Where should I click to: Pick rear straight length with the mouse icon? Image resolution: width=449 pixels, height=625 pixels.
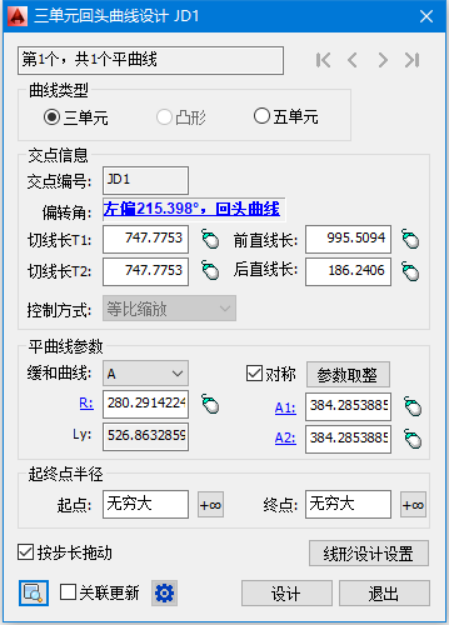click(410, 271)
